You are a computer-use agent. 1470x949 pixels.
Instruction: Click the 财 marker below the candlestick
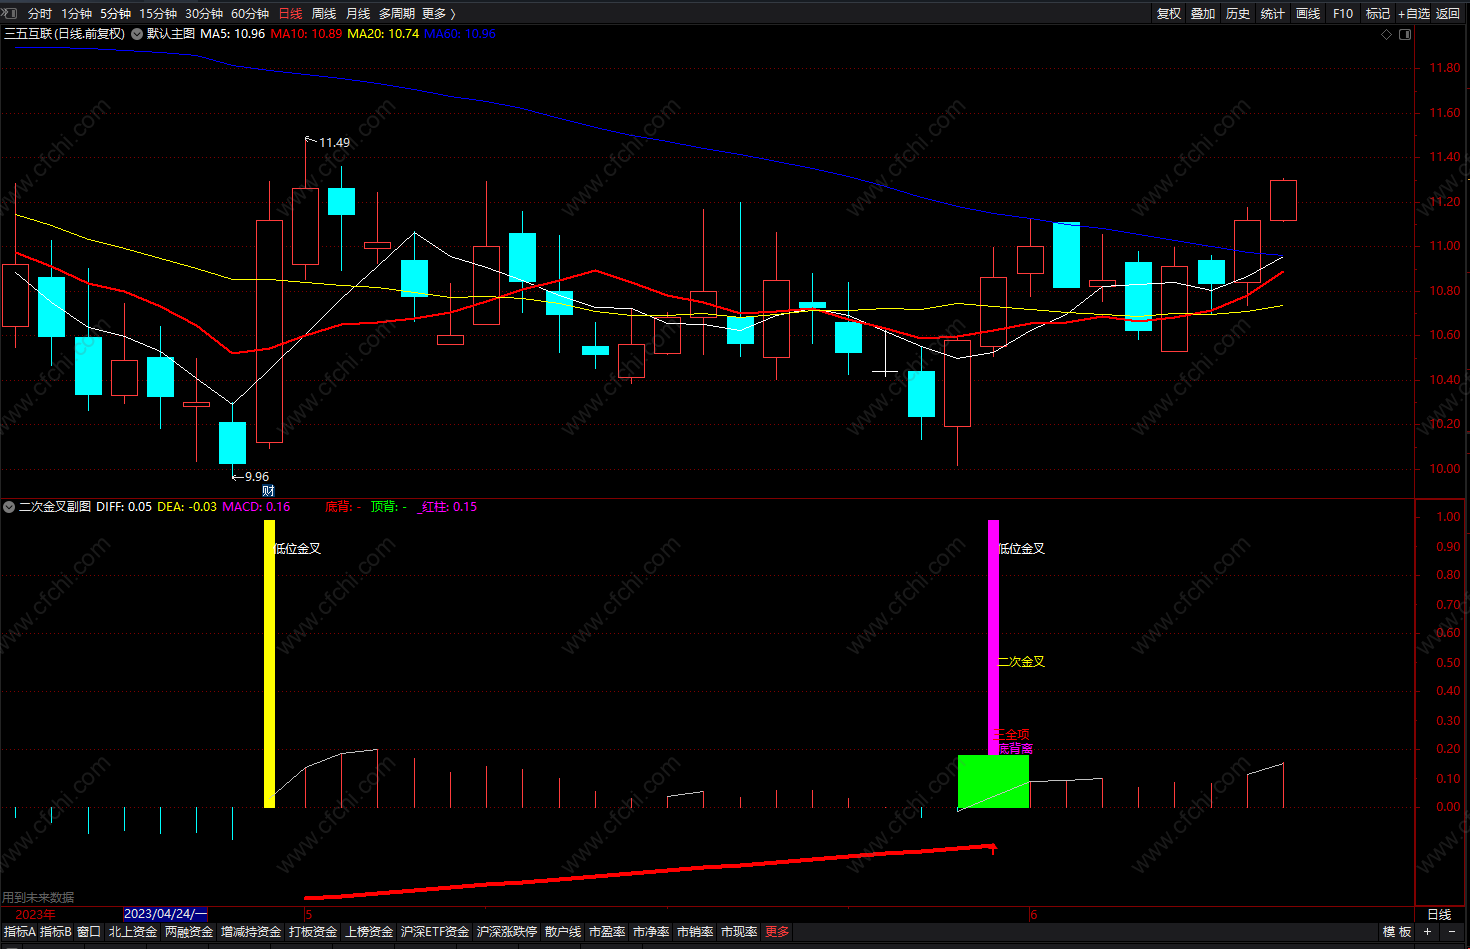268,490
